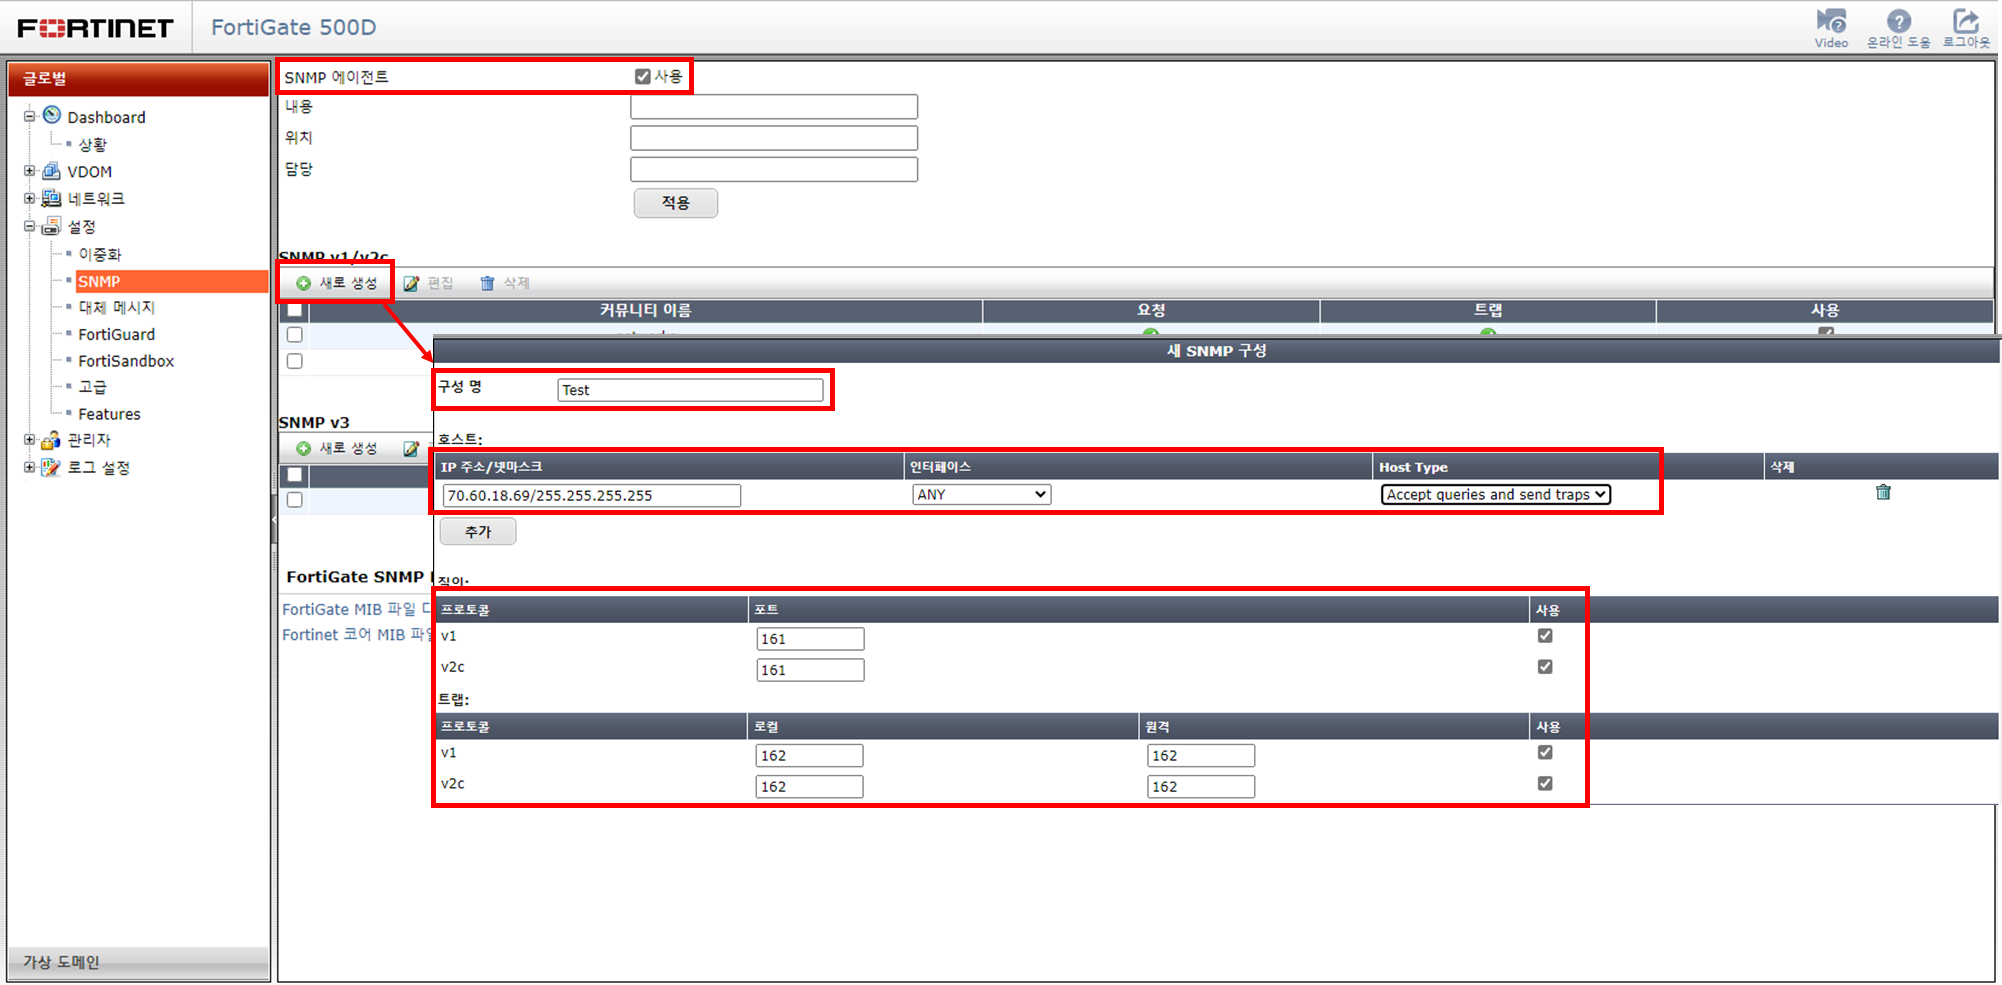Collapse the Dashboard tree node
Image resolution: width=2002 pixels, height=985 pixels.
point(30,116)
